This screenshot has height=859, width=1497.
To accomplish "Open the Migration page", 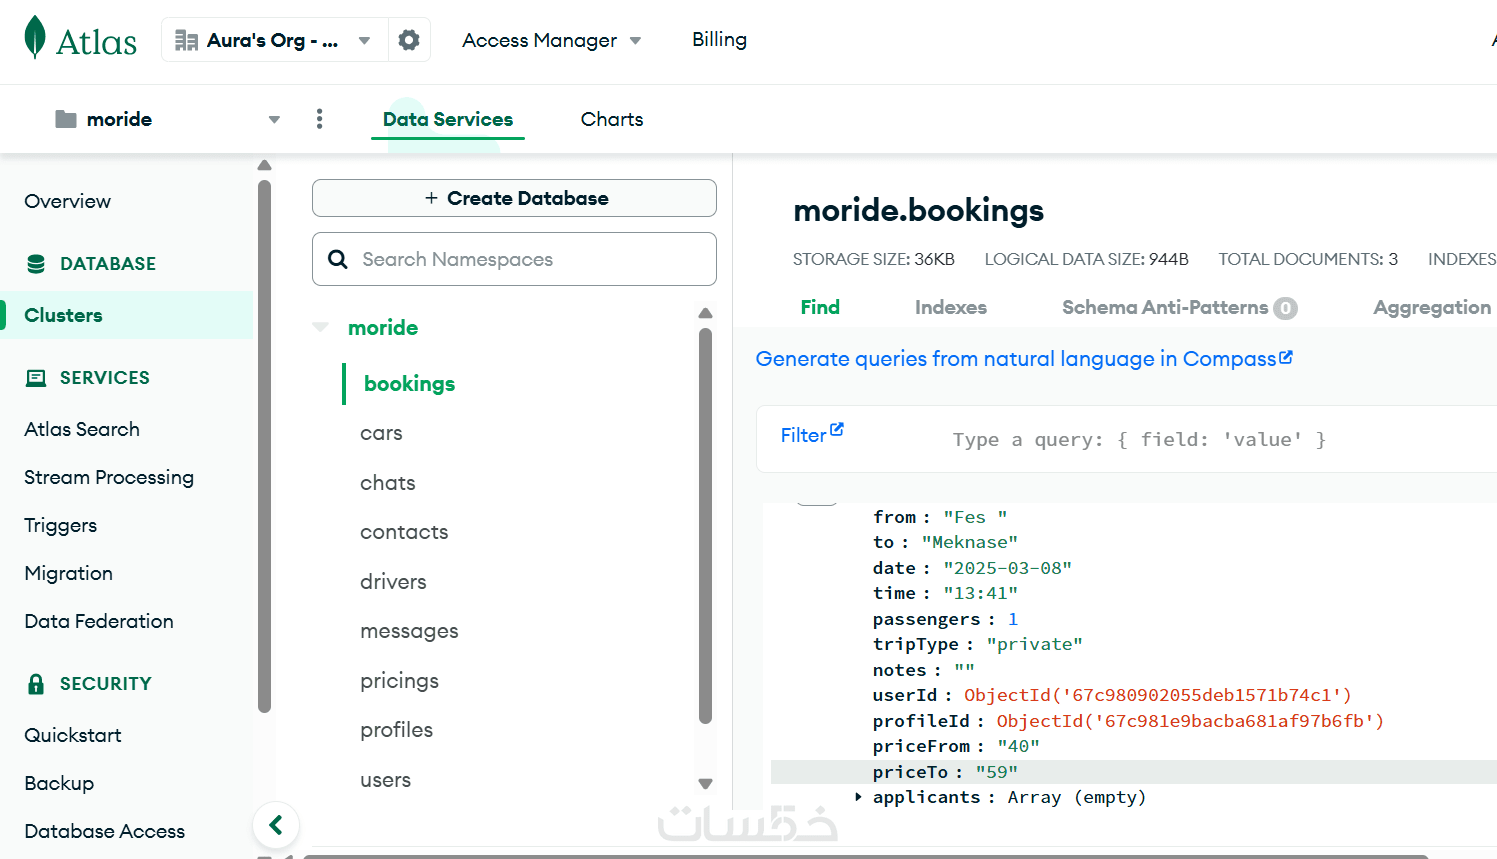I will [x=69, y=574].
